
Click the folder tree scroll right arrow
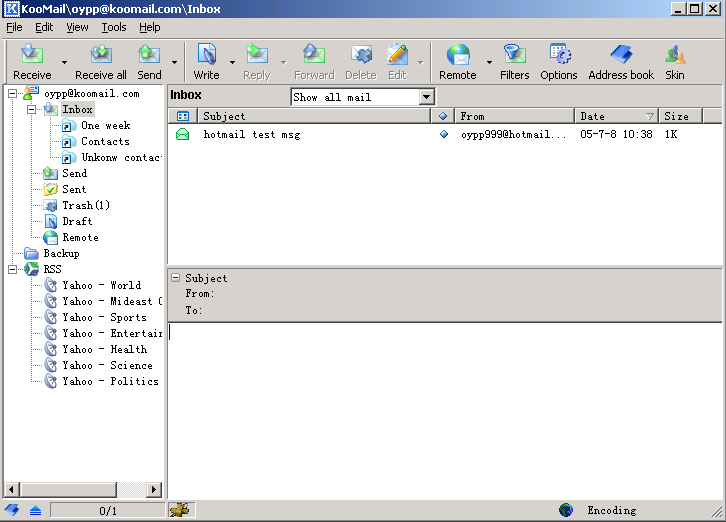click(x=154, y=489)
